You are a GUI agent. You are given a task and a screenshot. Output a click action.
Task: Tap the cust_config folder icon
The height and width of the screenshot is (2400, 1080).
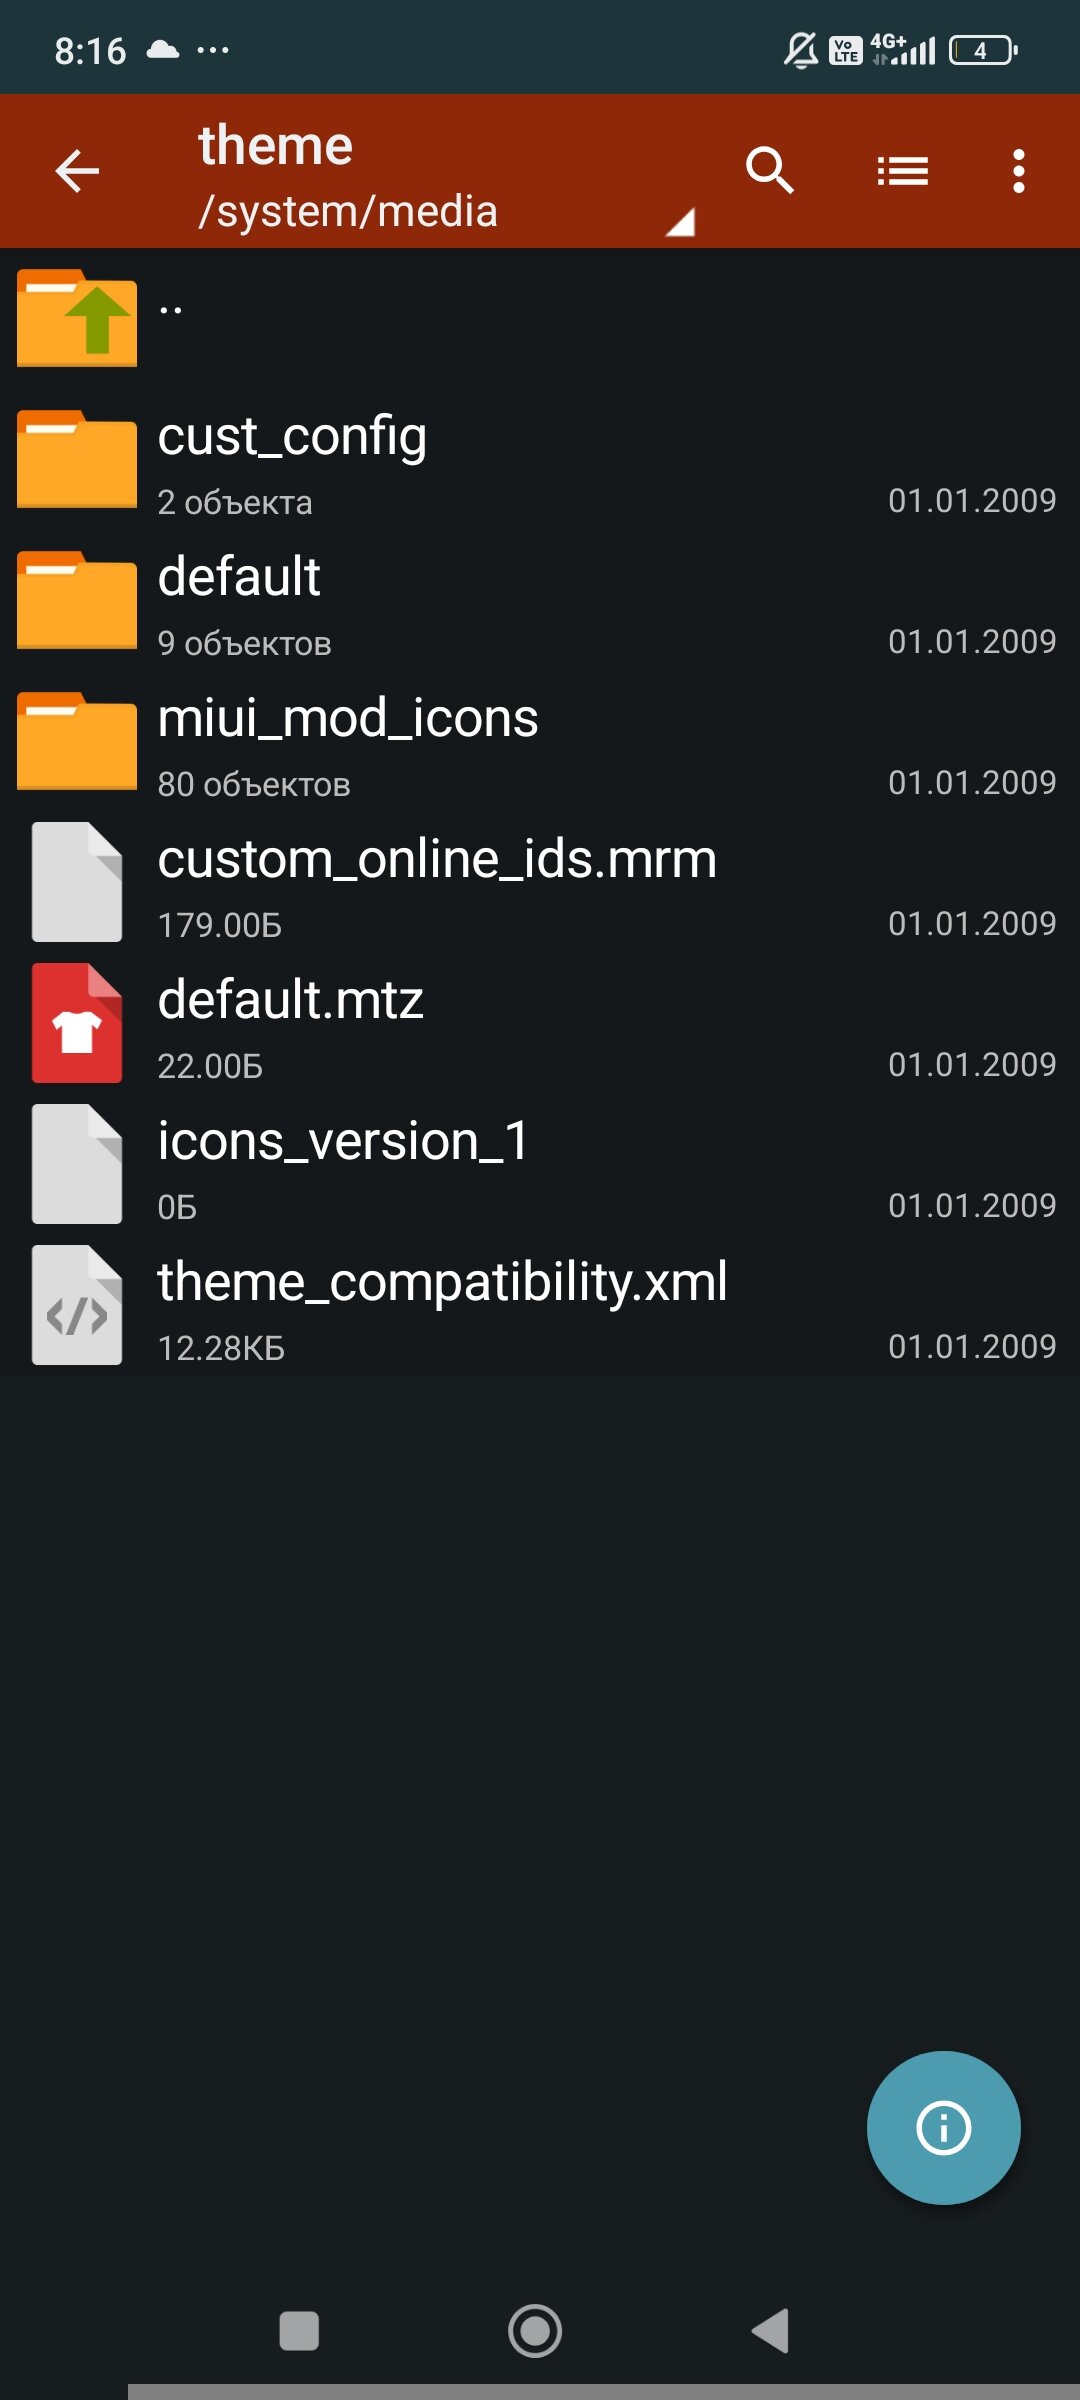[x=77, y=459]
